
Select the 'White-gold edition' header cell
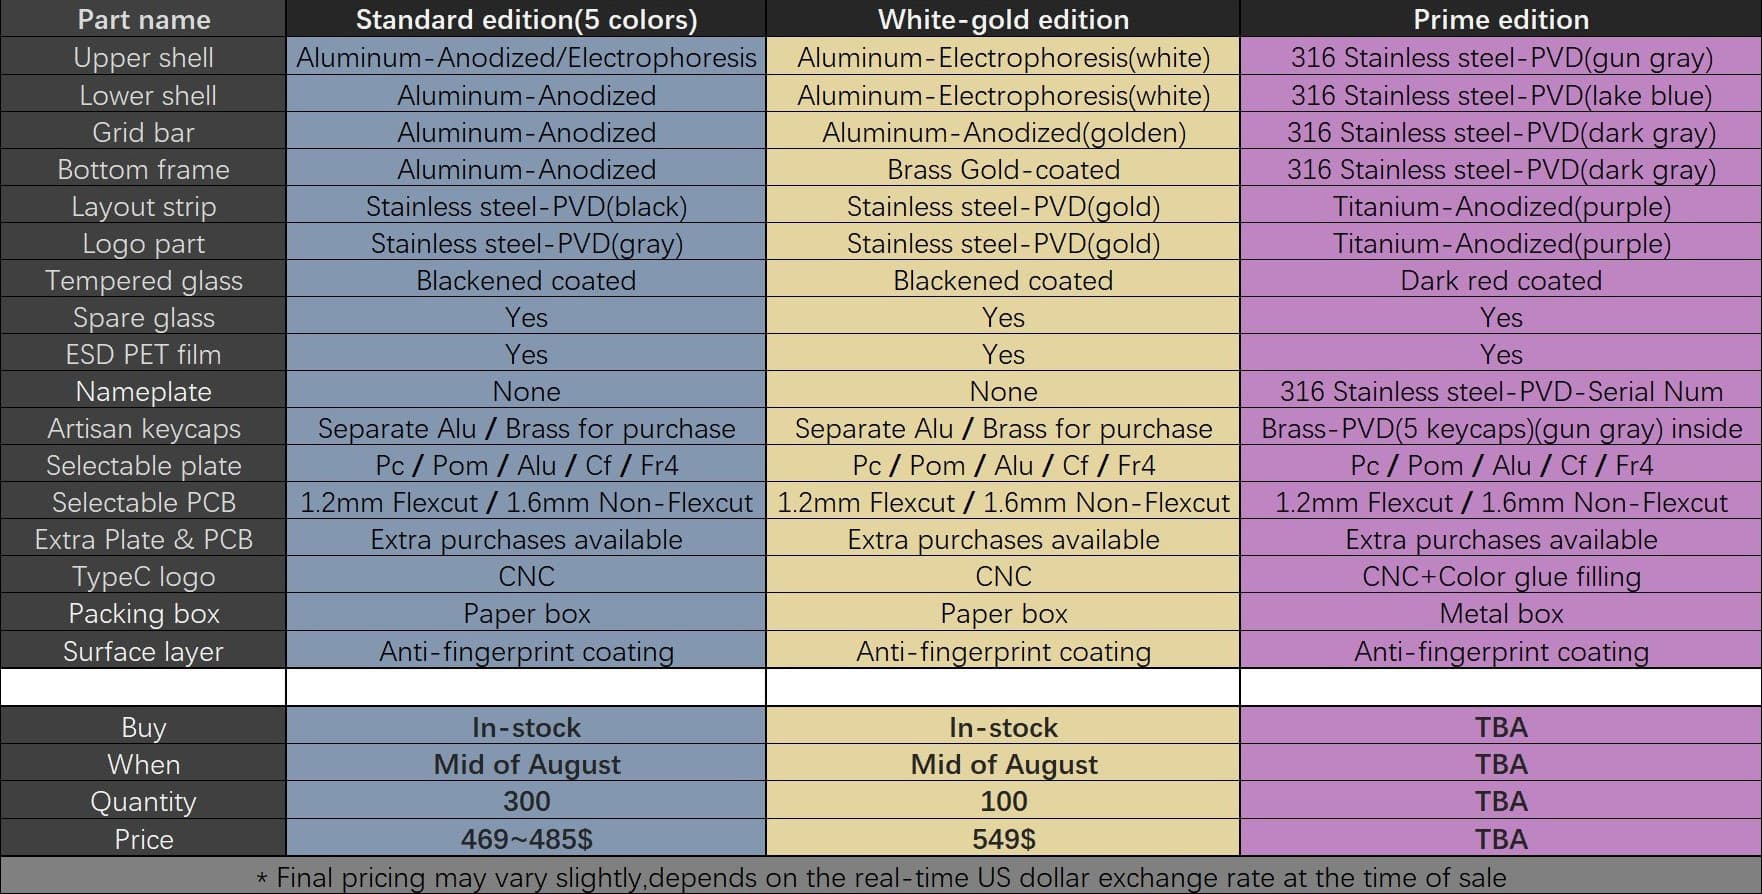[1003, 19]
